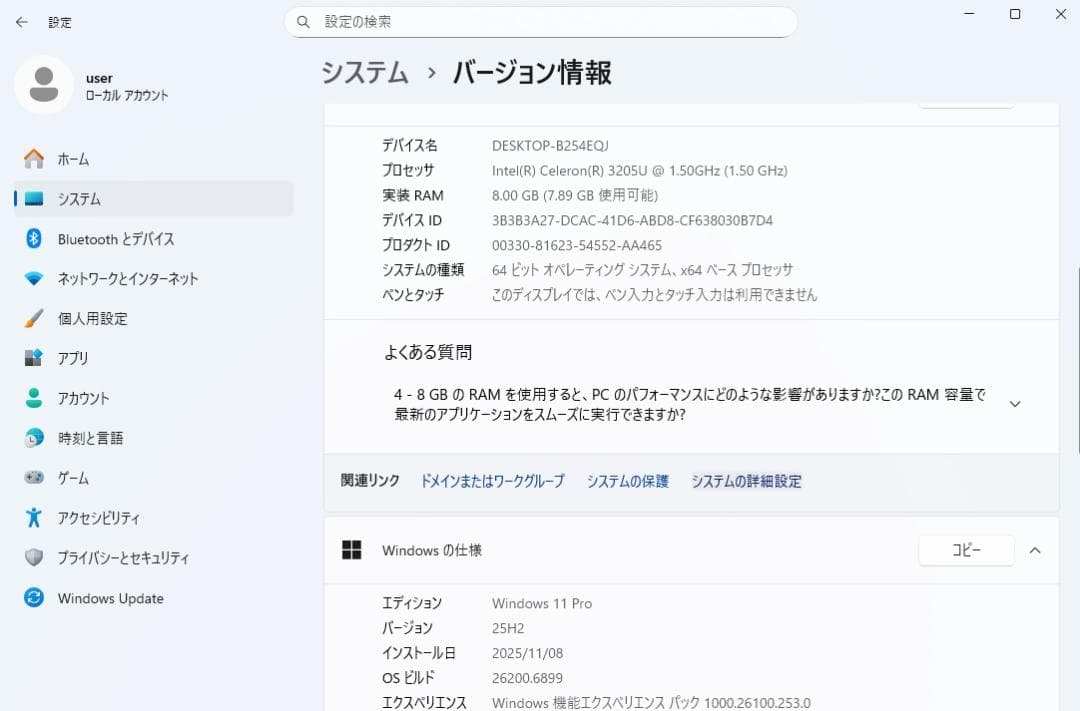Click edition value Windows 11 Pro

tap(542, 604)
